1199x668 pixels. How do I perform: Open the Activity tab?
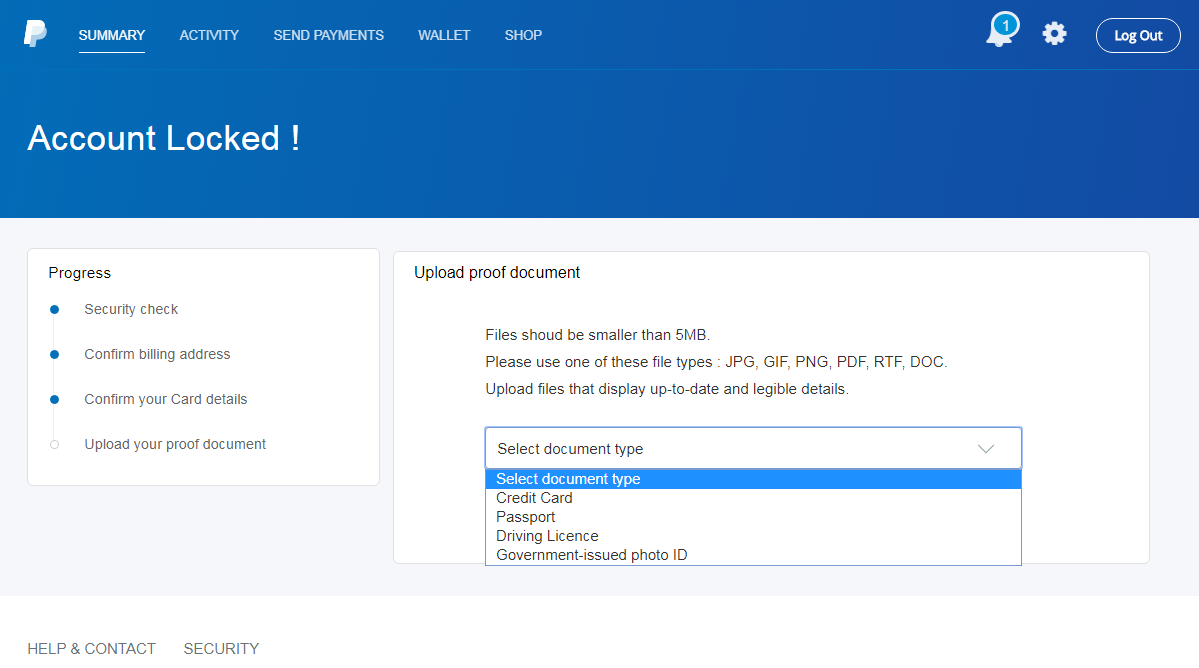point(209,35)
